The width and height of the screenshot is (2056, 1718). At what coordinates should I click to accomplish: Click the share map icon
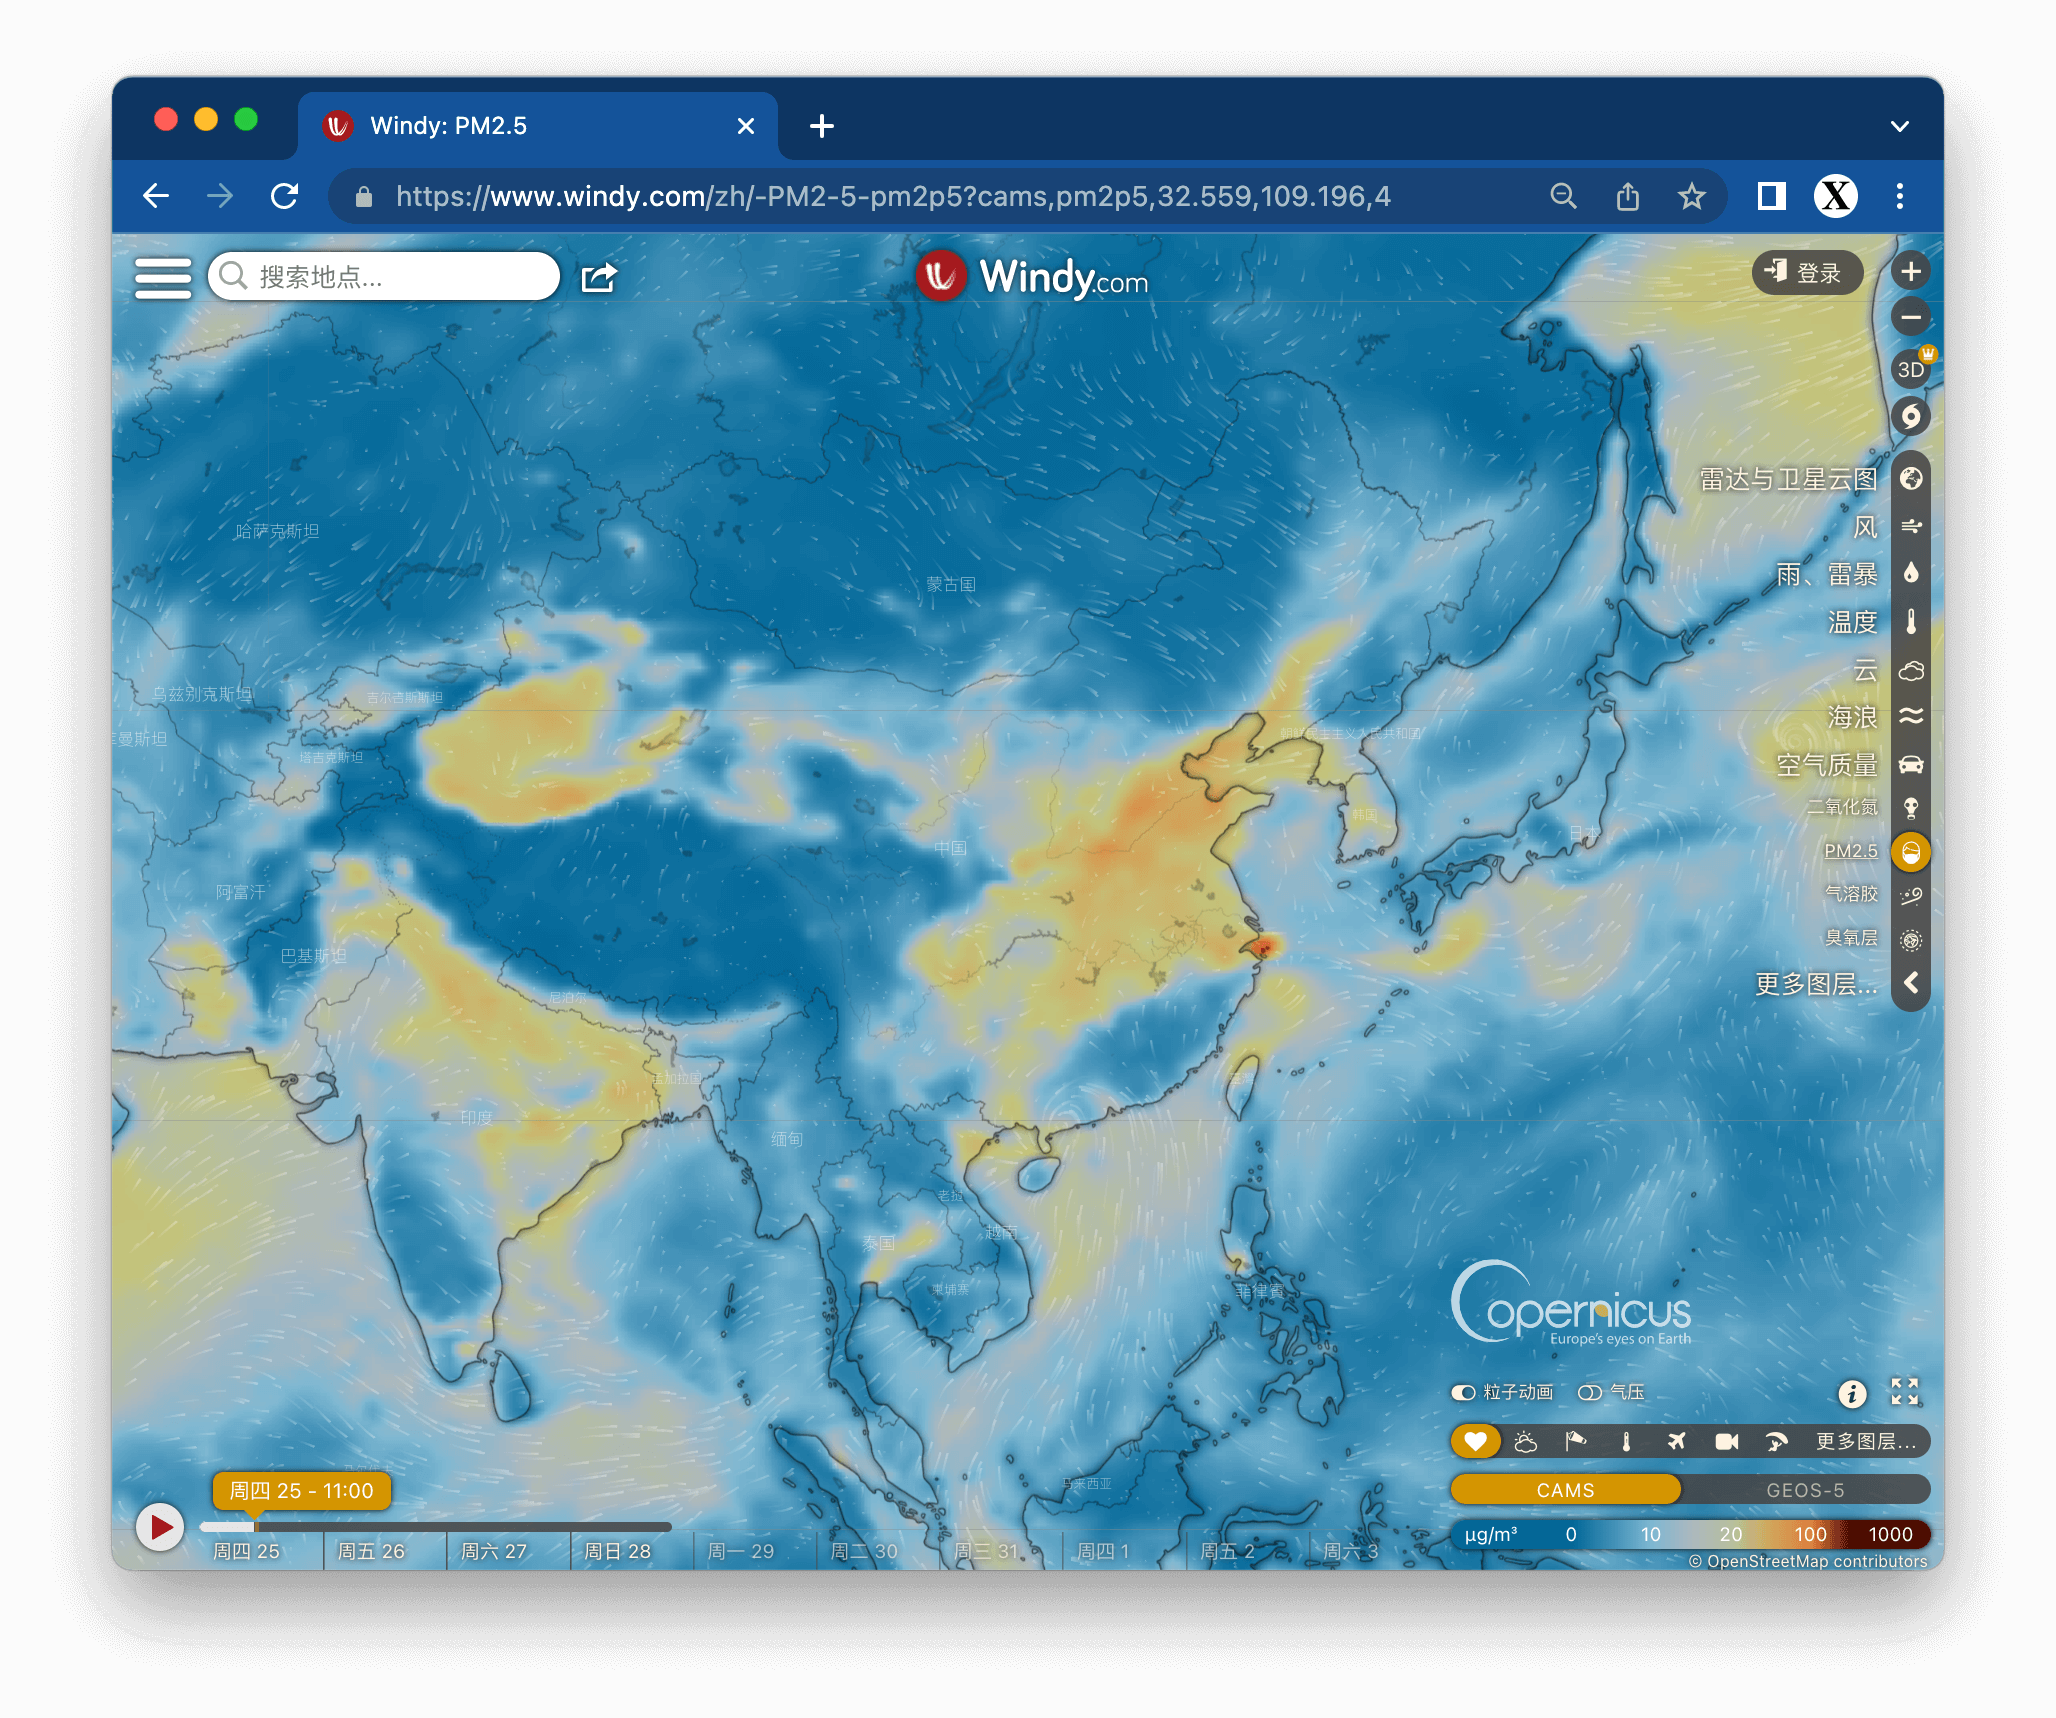coord(599,277)
